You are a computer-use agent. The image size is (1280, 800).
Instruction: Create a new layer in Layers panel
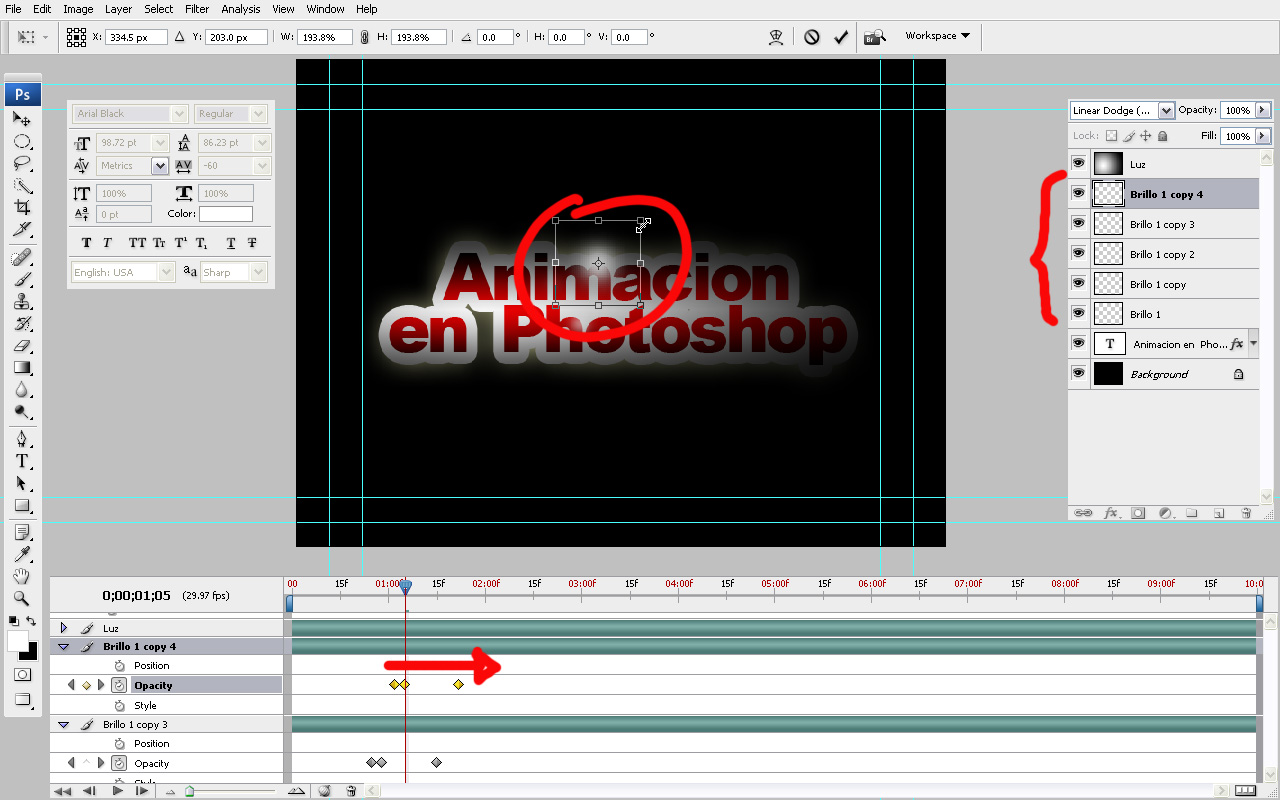pyautogui.click(x=1219, y=513)
